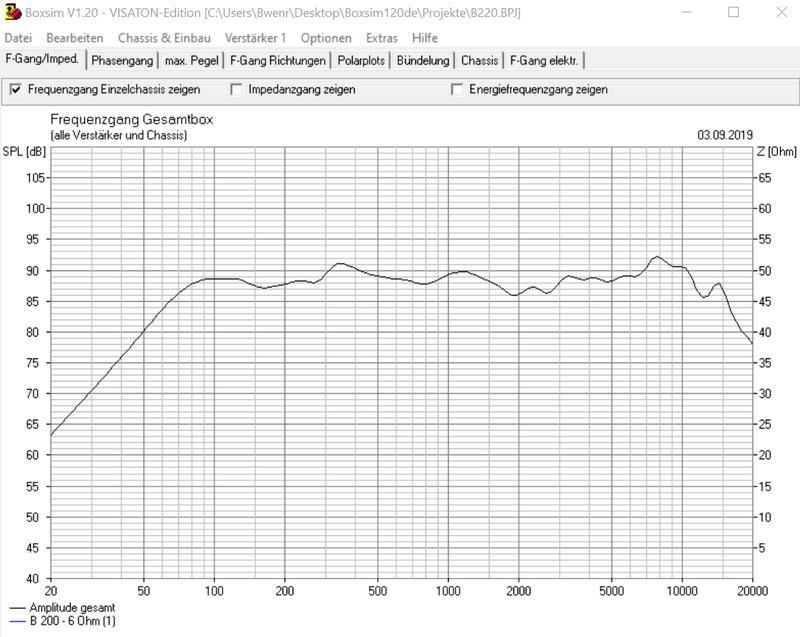The width and height of the screenshot is (800, 637).
Task: Open the Verstärker 1 menu
Action: [x=255, y=38]
